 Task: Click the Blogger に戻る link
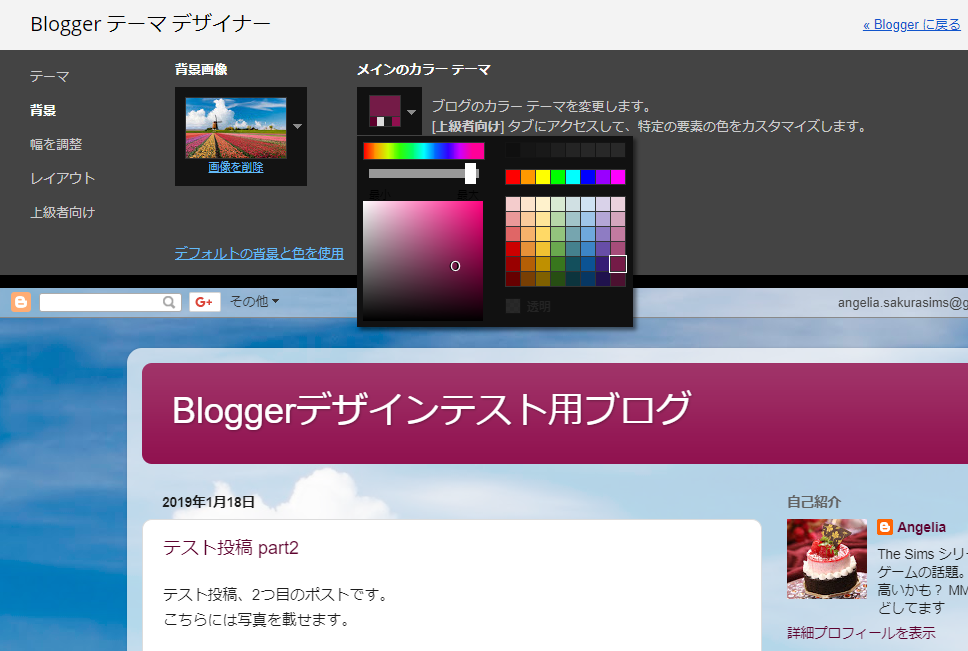coord(912,25)
